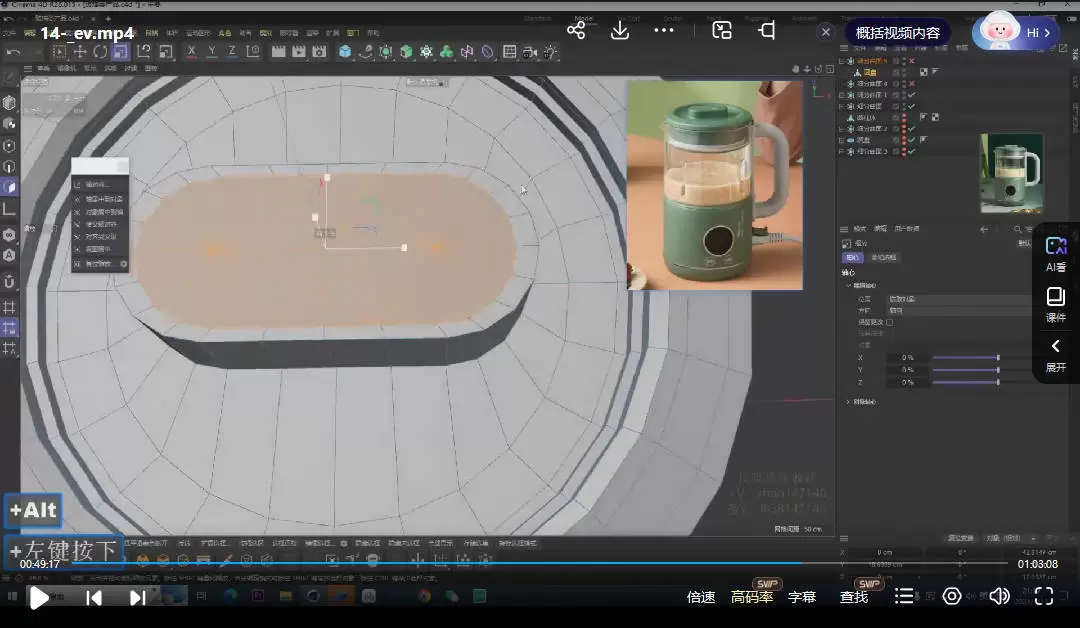Viewport: 1080px width, 628px height.
Task: Collapse the expanded attribute section above the X, Y, Z sliders
Action: 849,286
